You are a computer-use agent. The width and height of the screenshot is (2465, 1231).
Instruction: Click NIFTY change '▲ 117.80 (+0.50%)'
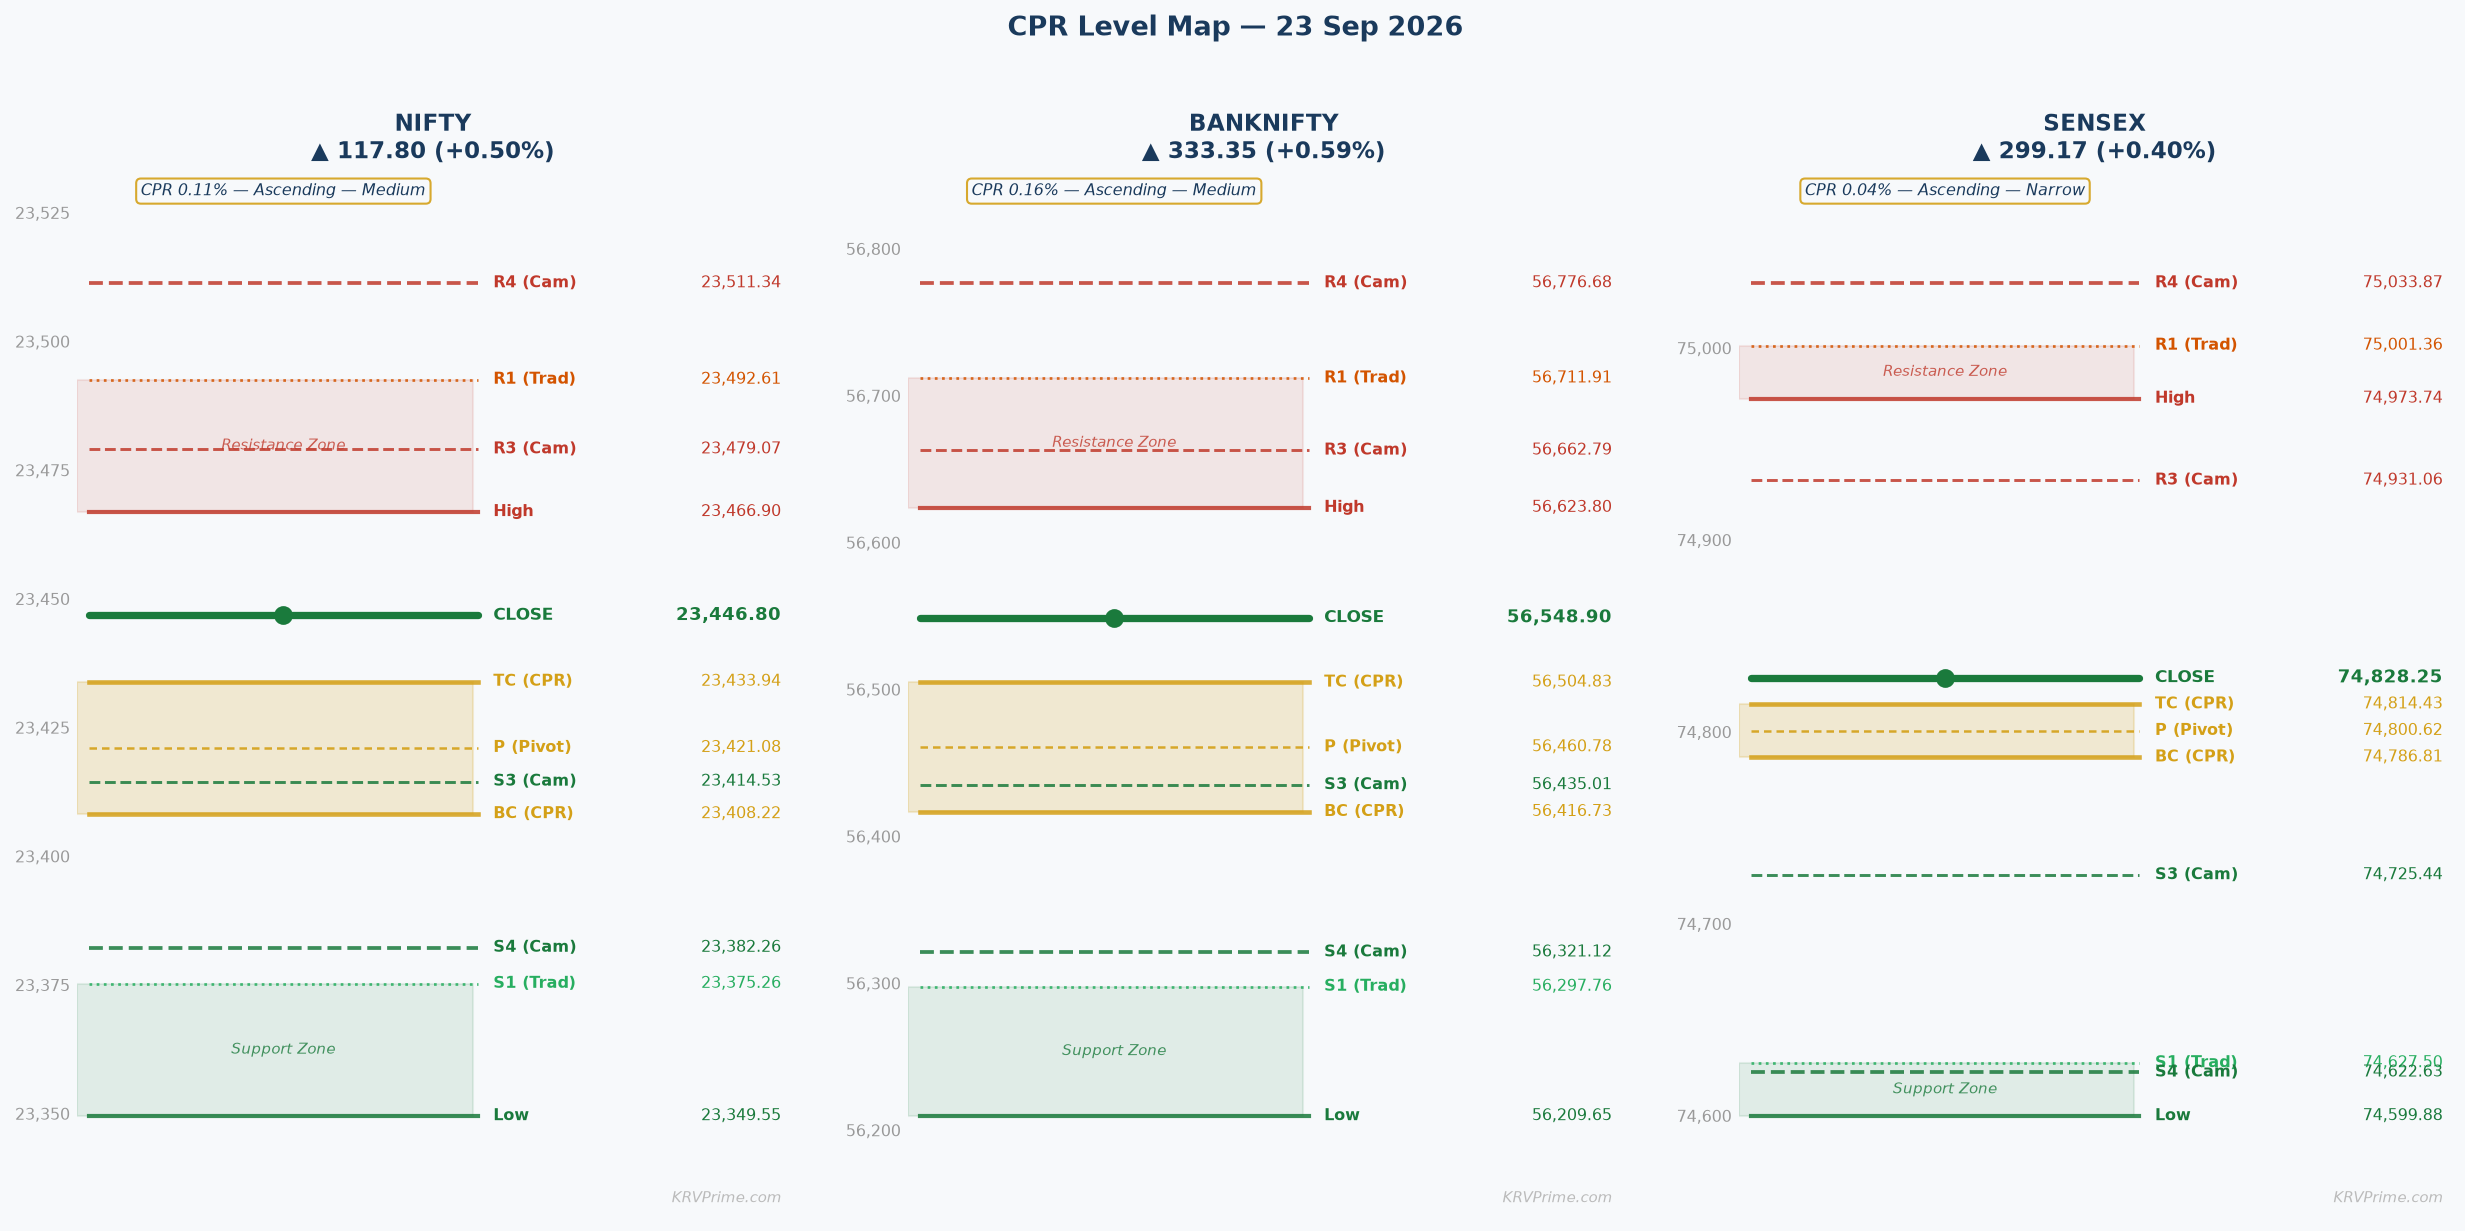432,151
